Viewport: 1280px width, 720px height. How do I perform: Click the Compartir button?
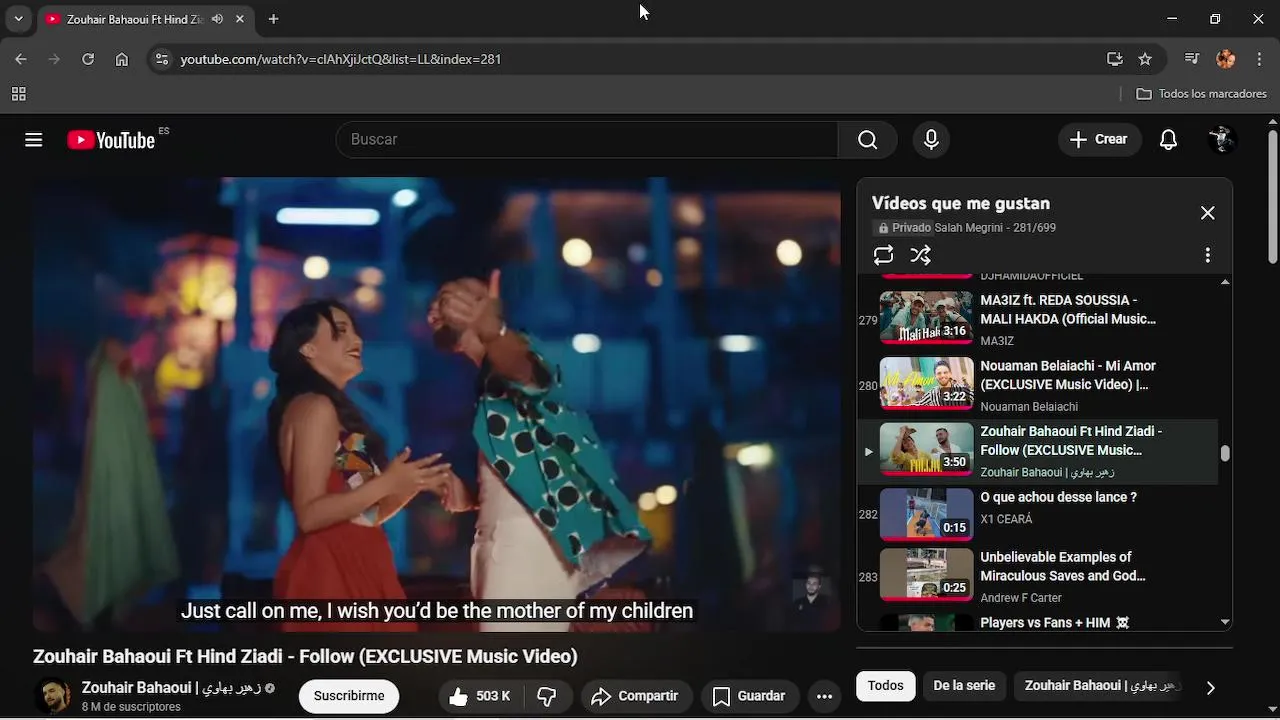click(634, 696)
